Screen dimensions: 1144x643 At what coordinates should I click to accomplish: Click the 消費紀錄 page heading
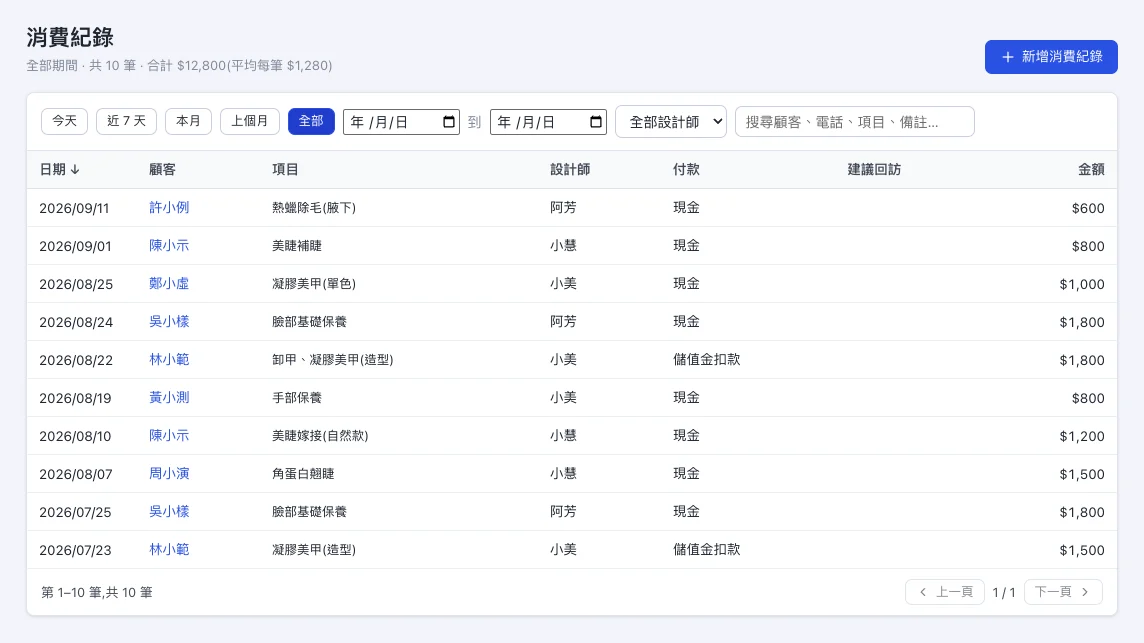coord(70,37)
